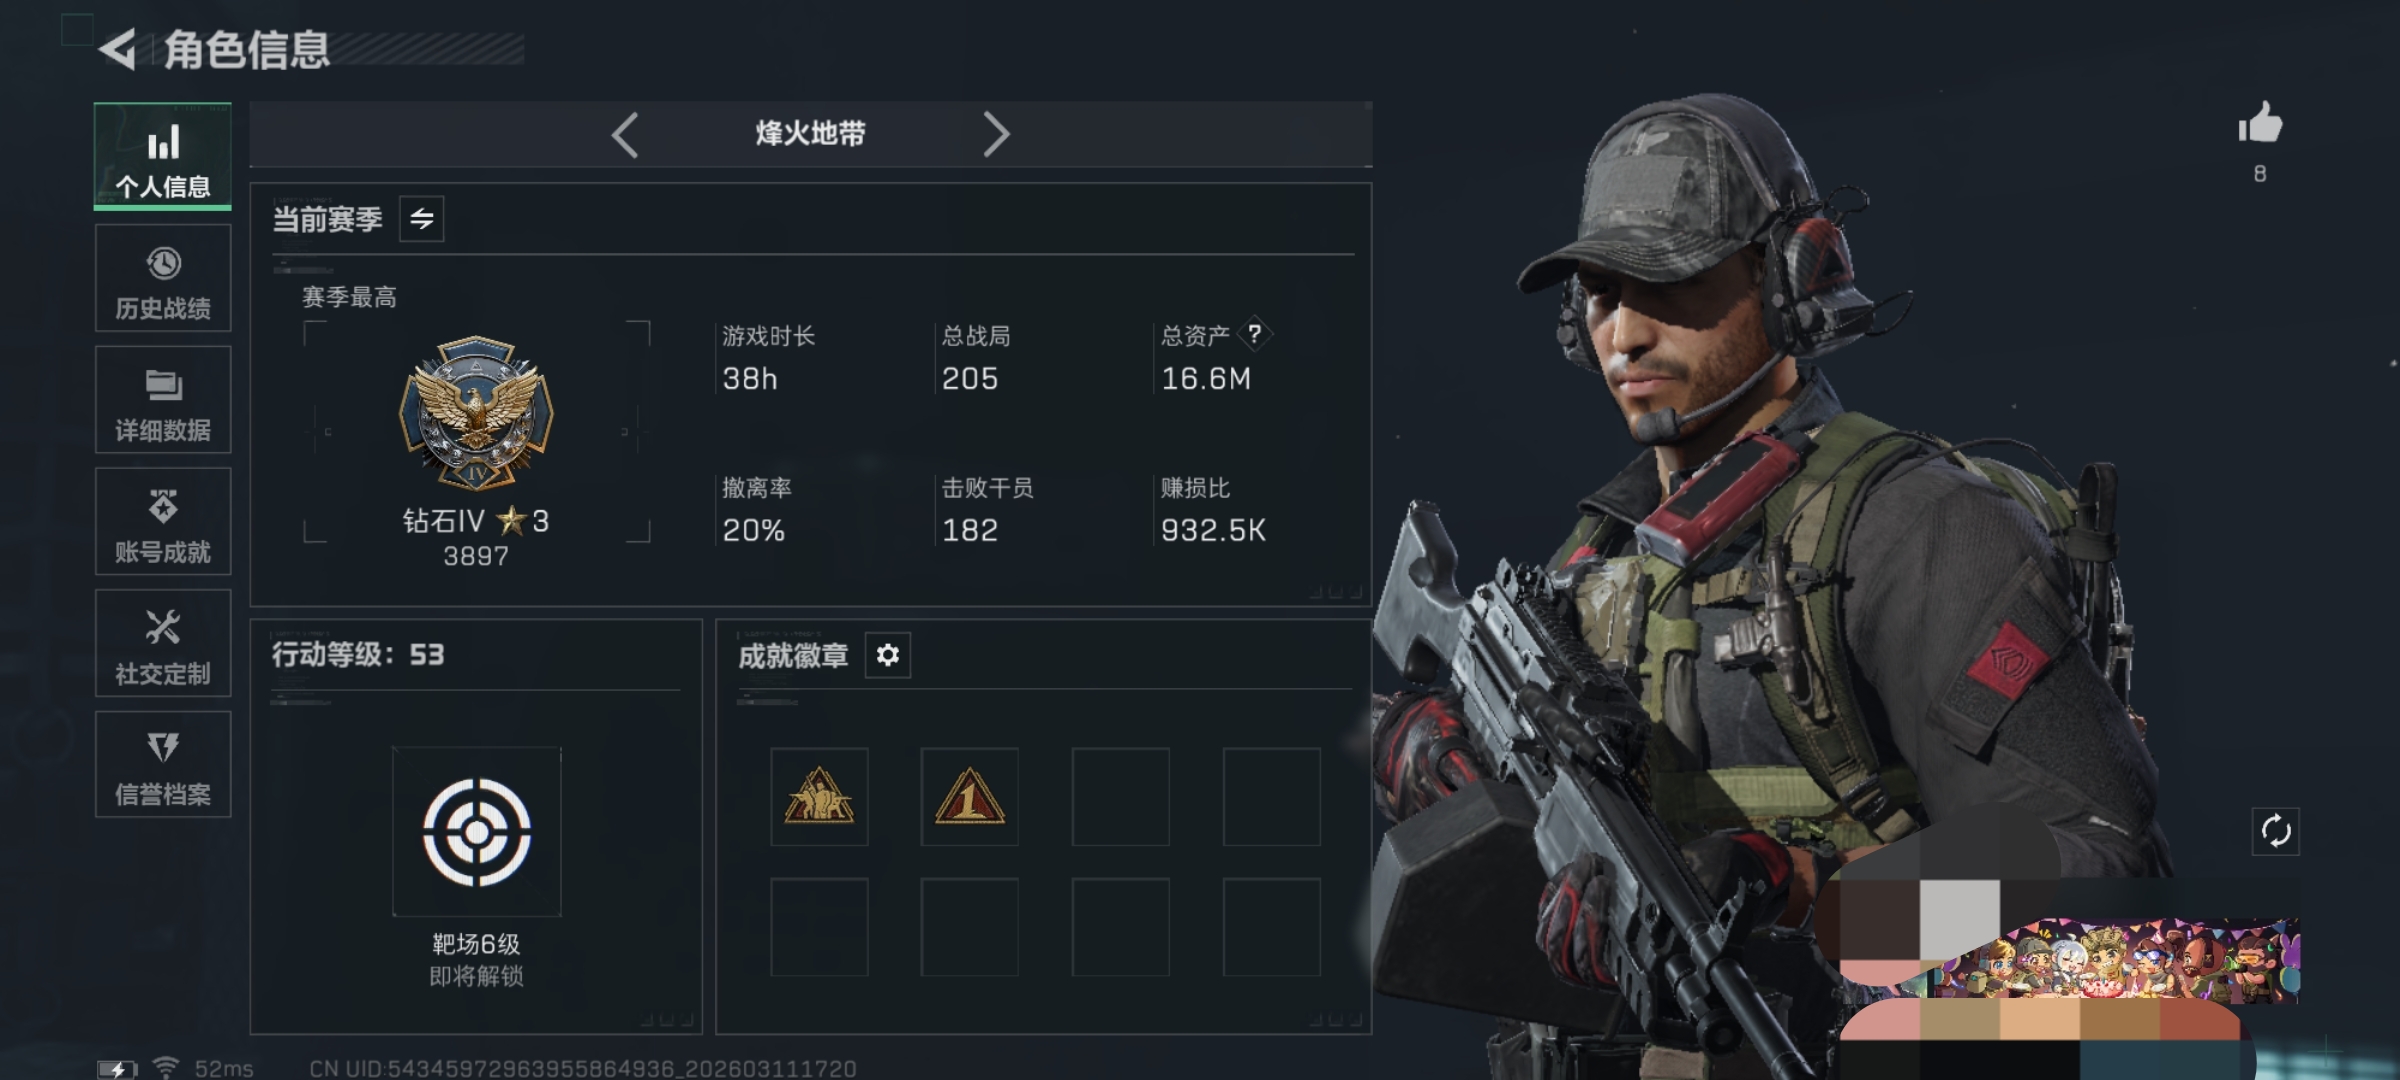
Task: Click the 靶场6级 target icon
Action: click(477, 831)
